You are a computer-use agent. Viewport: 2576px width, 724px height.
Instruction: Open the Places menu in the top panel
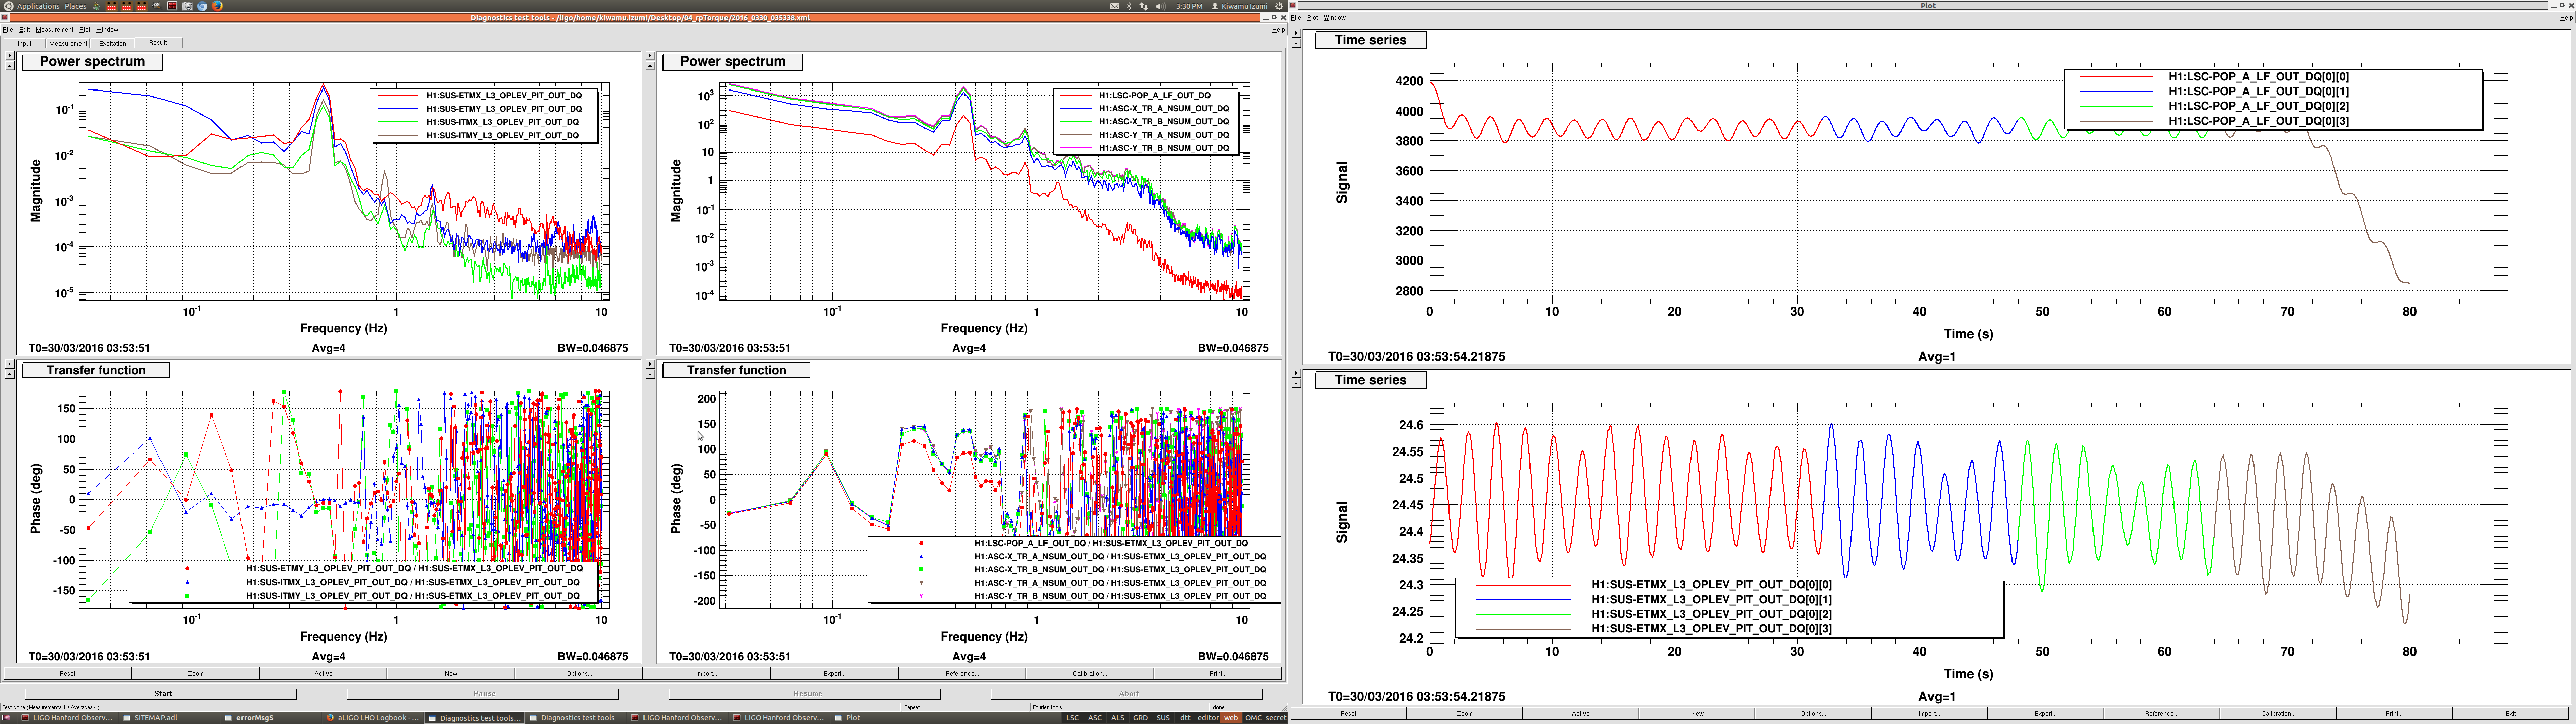(x=75, y=6)
